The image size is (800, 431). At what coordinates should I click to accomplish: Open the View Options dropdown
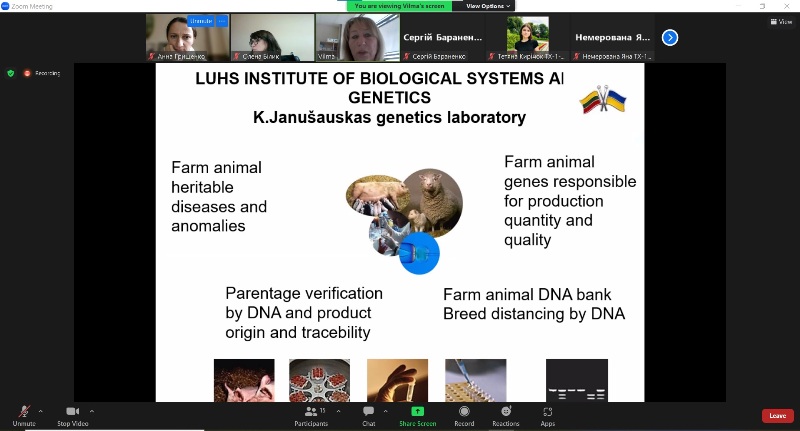[x=488, y=6]
